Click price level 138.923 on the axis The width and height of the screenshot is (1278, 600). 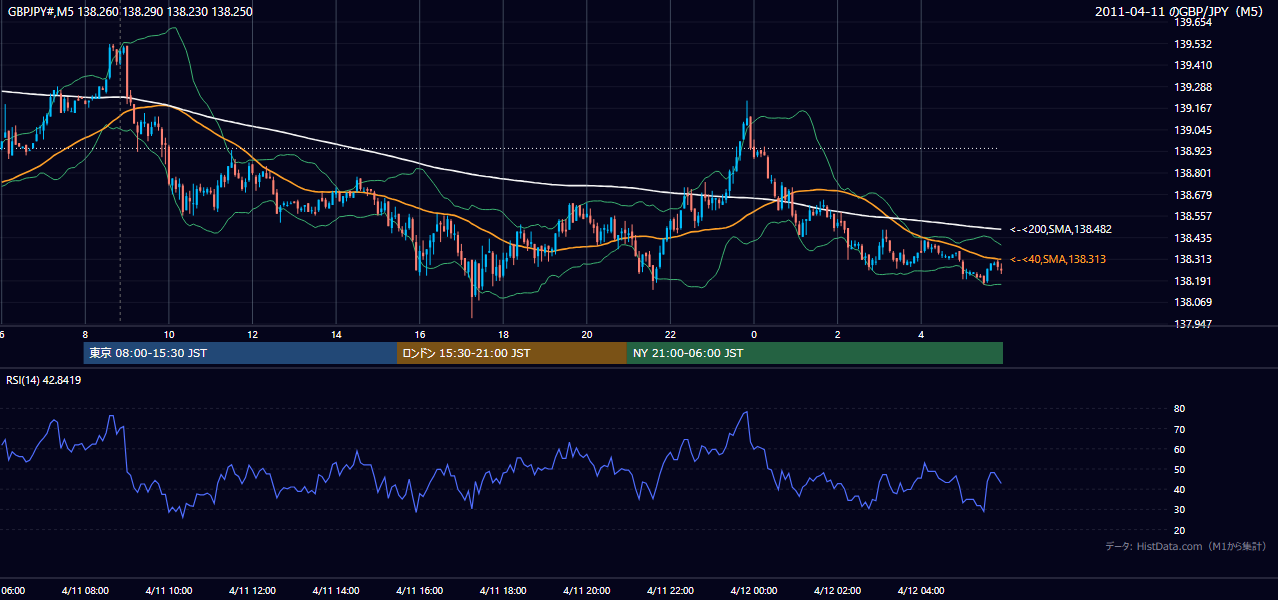(x=1193, y=151)
